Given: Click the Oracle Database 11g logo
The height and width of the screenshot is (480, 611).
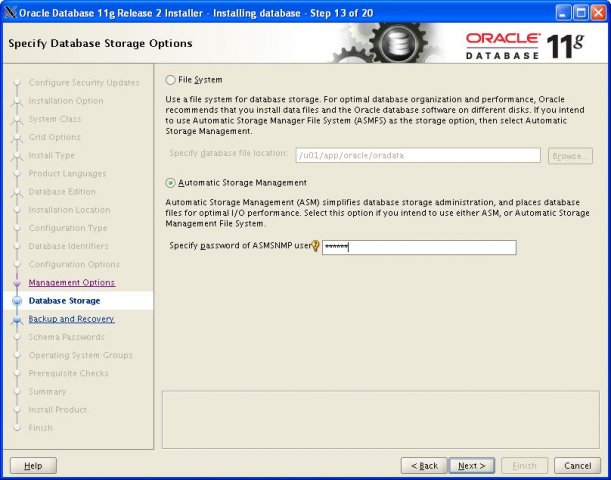Looking at the screenshot, I should coord(524,46).
